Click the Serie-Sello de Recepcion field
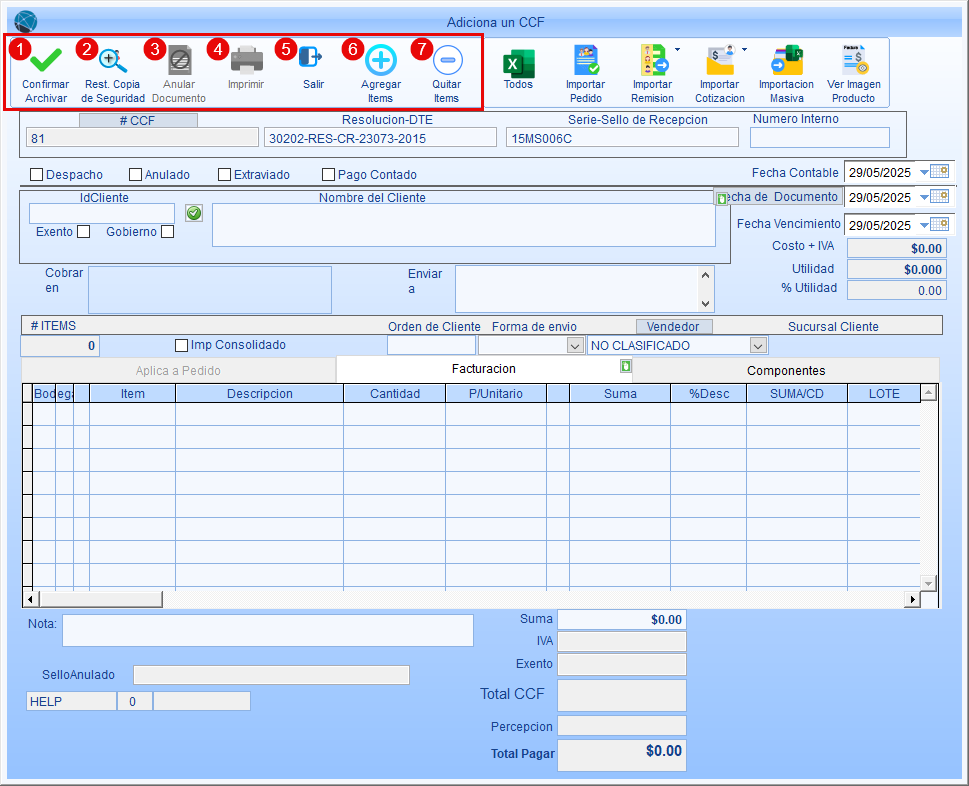The height and width of the screenshot is (786, 969). 622,138
